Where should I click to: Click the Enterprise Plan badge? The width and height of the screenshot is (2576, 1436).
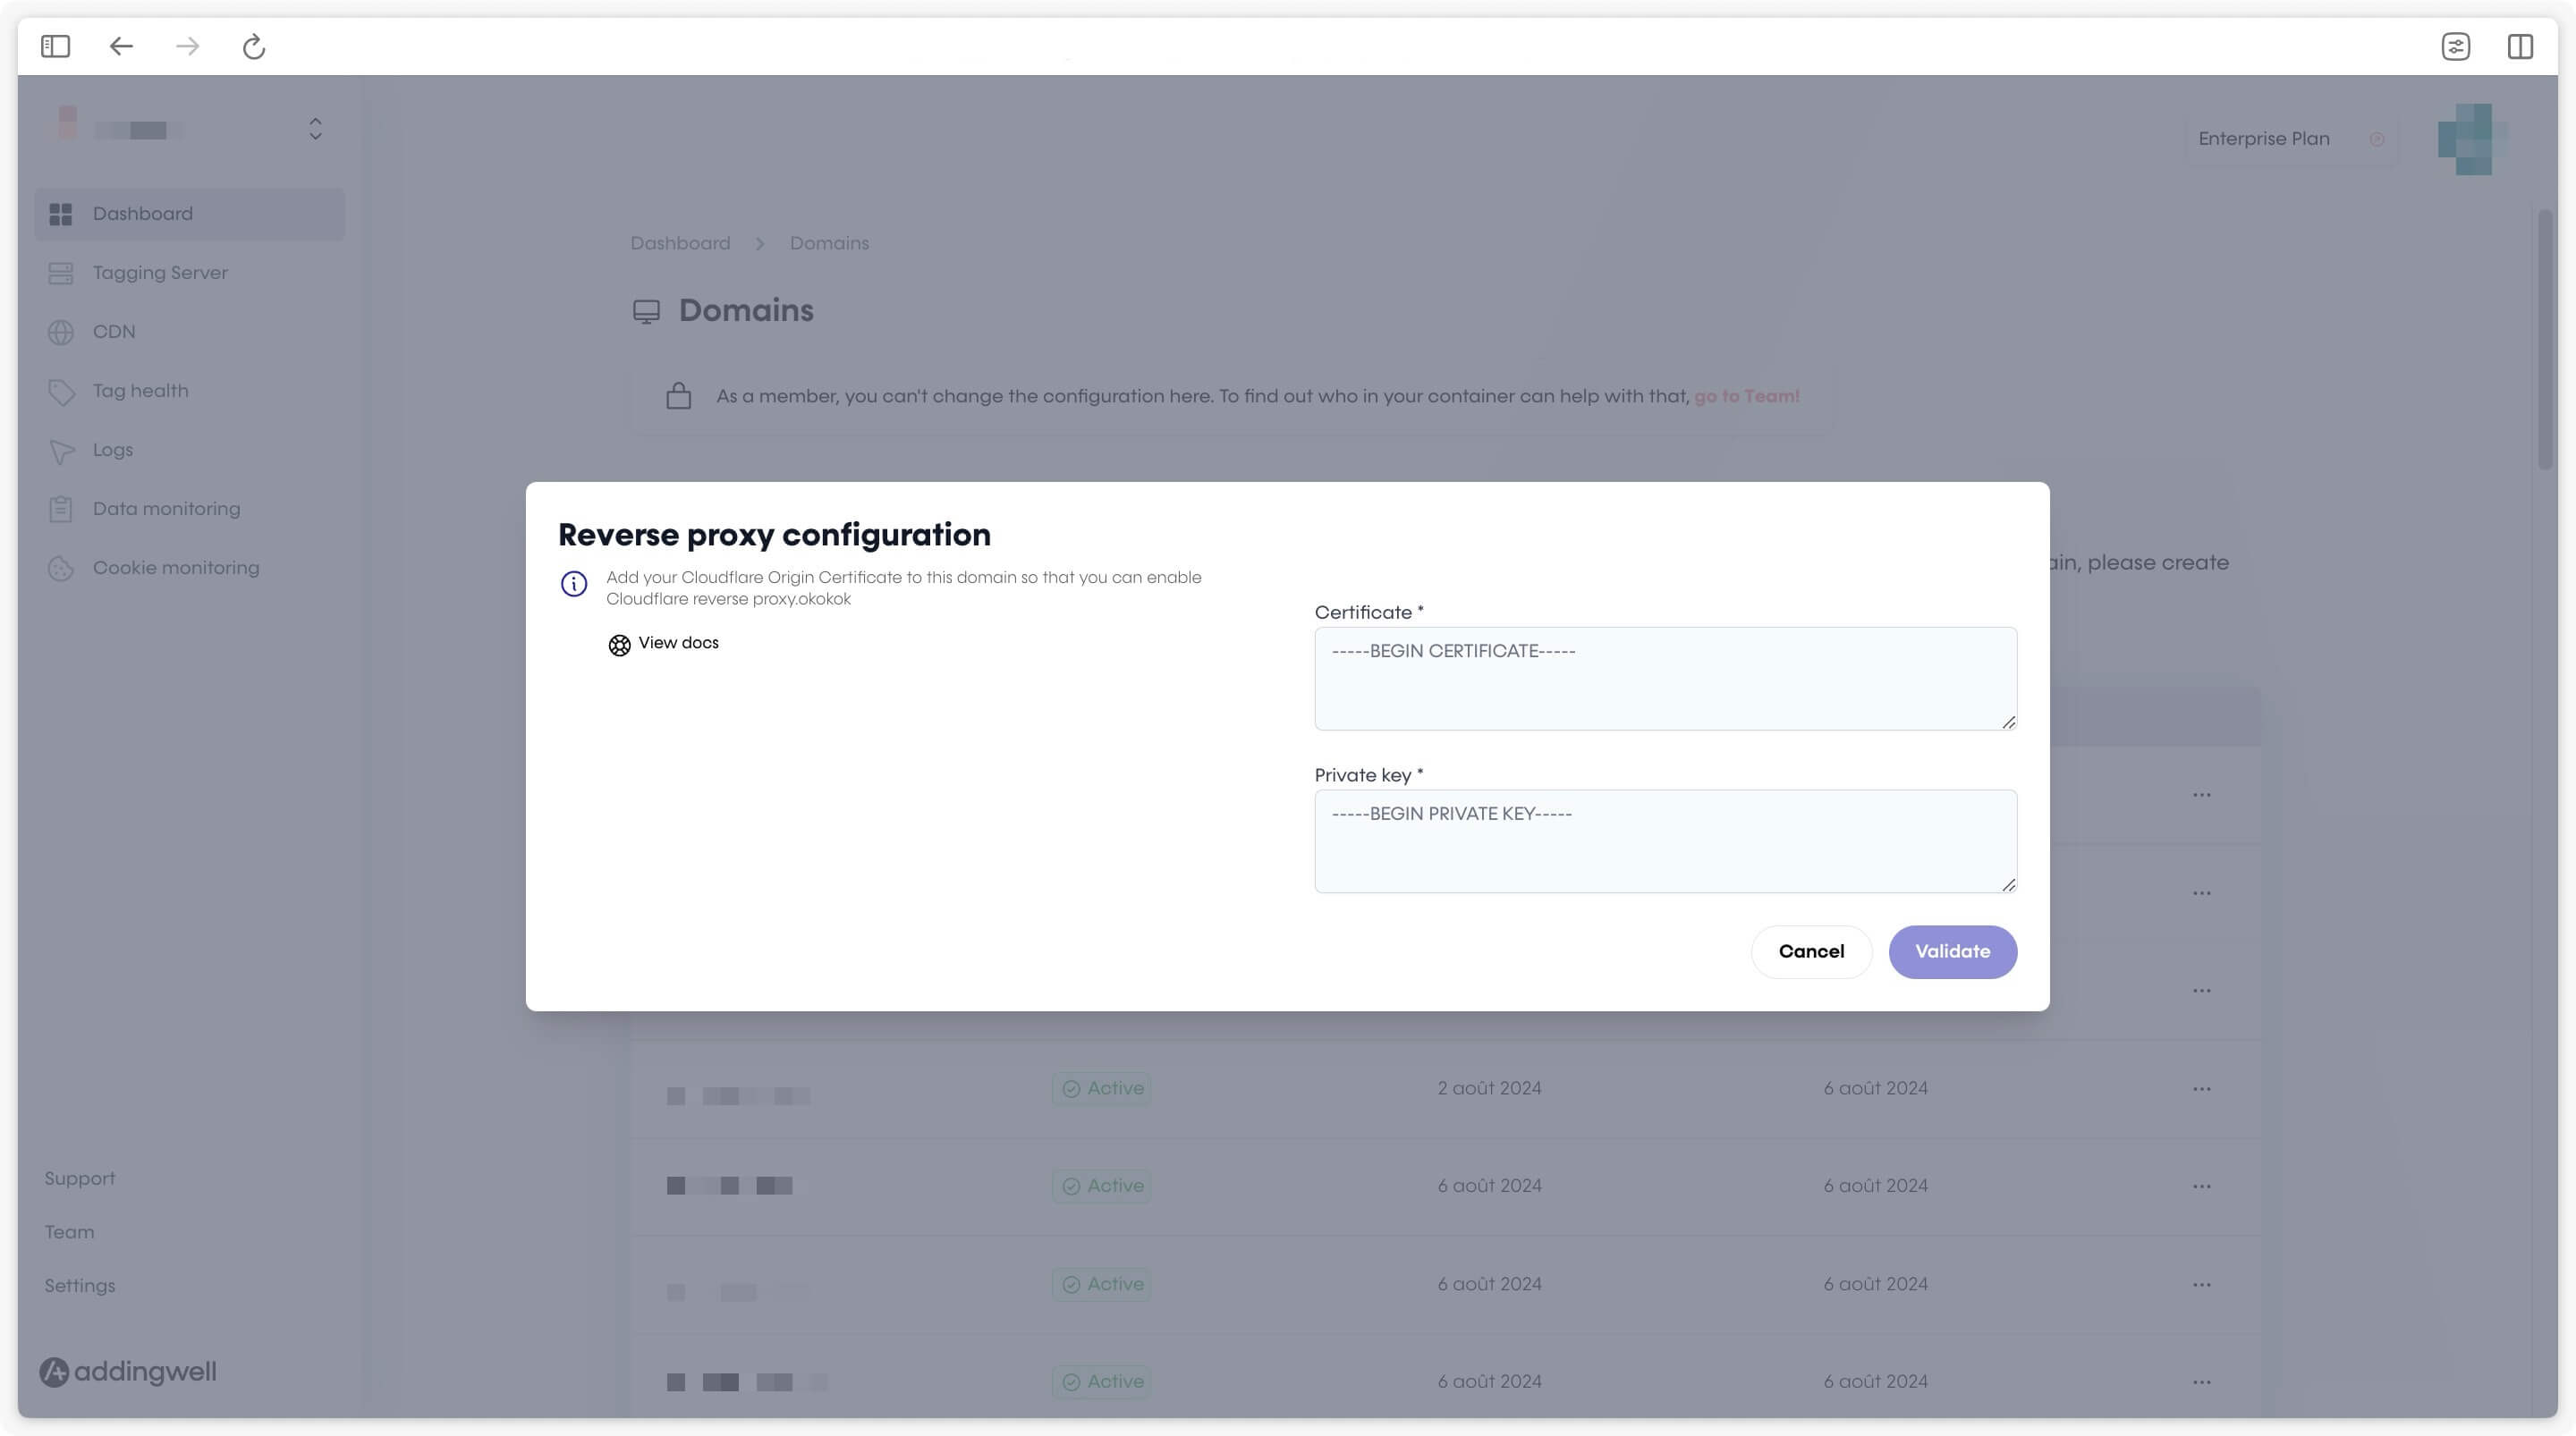[x=2291, y=139]
